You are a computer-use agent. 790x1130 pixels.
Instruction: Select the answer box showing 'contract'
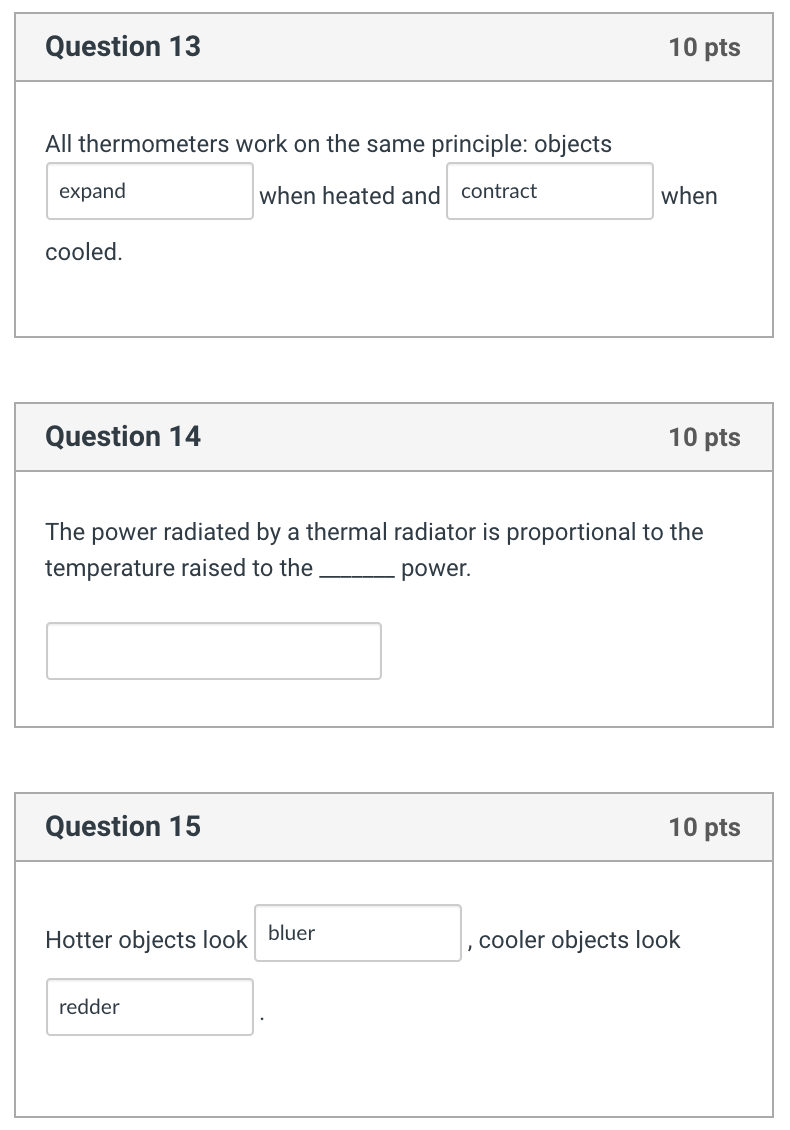(549, 191)
